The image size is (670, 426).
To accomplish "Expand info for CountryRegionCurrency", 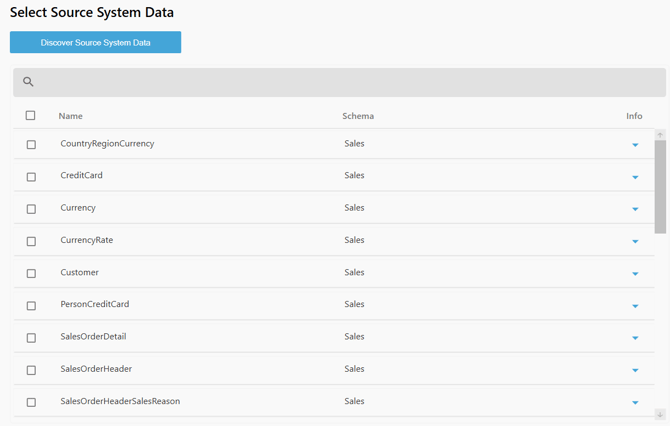I will (635, 145).
